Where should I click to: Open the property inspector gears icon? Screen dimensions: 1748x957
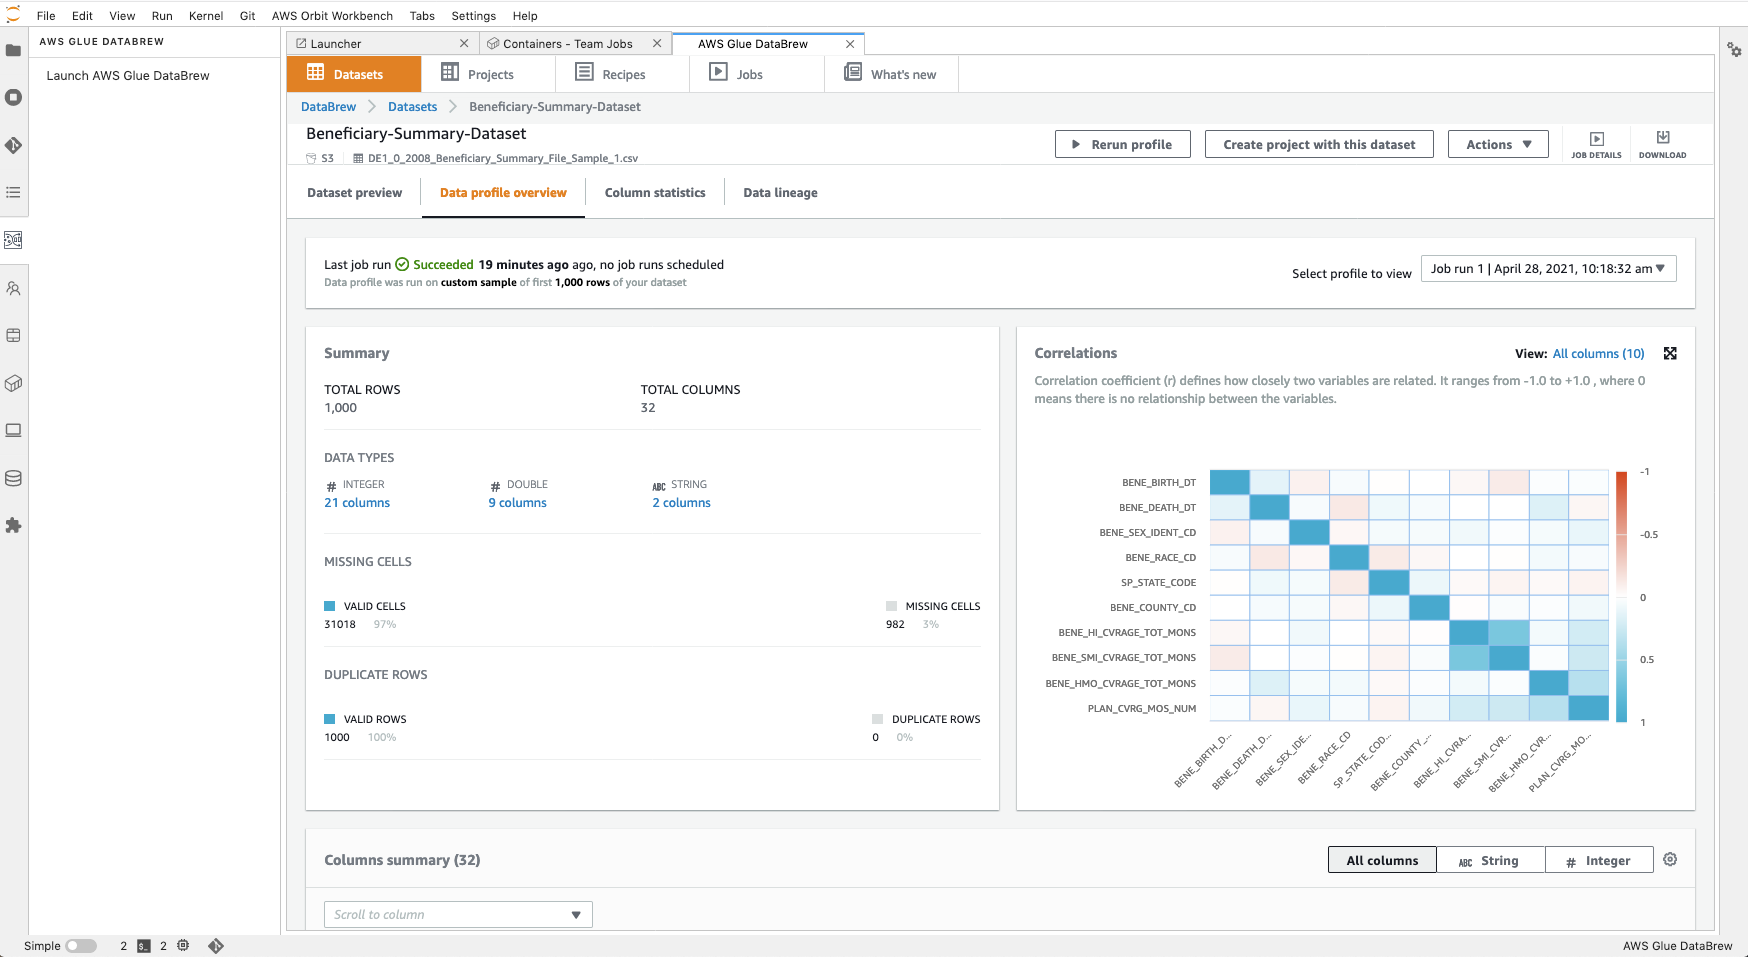pyautogui.click(x=1734, y=50)
